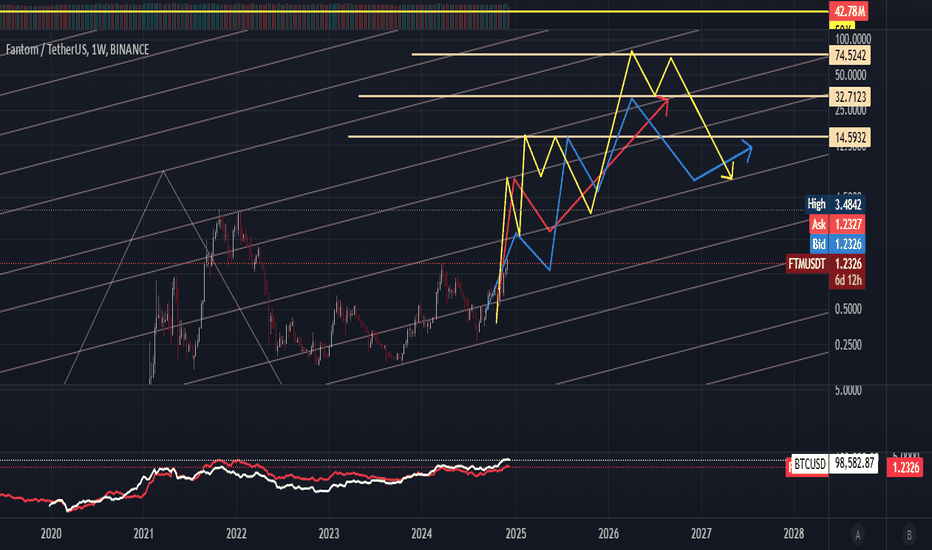This screenshot has width=932, height=550.
Task: Click the Bid 1.2326 price label
Action: tap(837, 244)
